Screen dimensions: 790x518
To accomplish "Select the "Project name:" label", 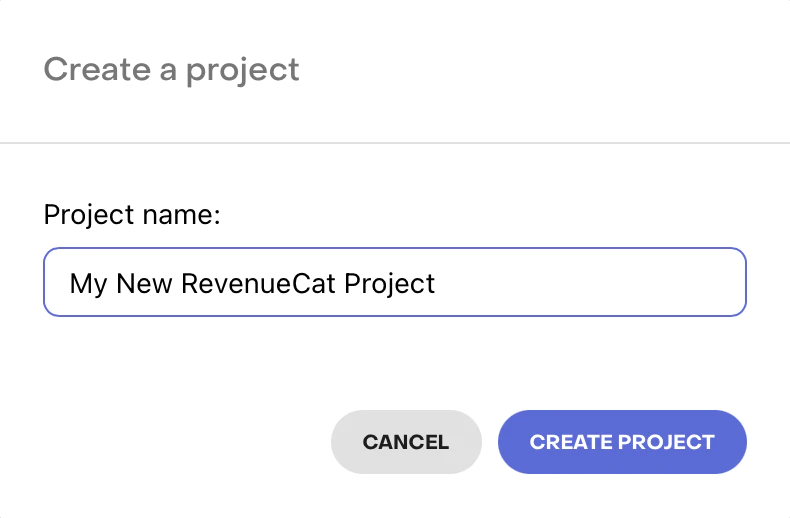I will pyautogui.click(x=132, y=215).
